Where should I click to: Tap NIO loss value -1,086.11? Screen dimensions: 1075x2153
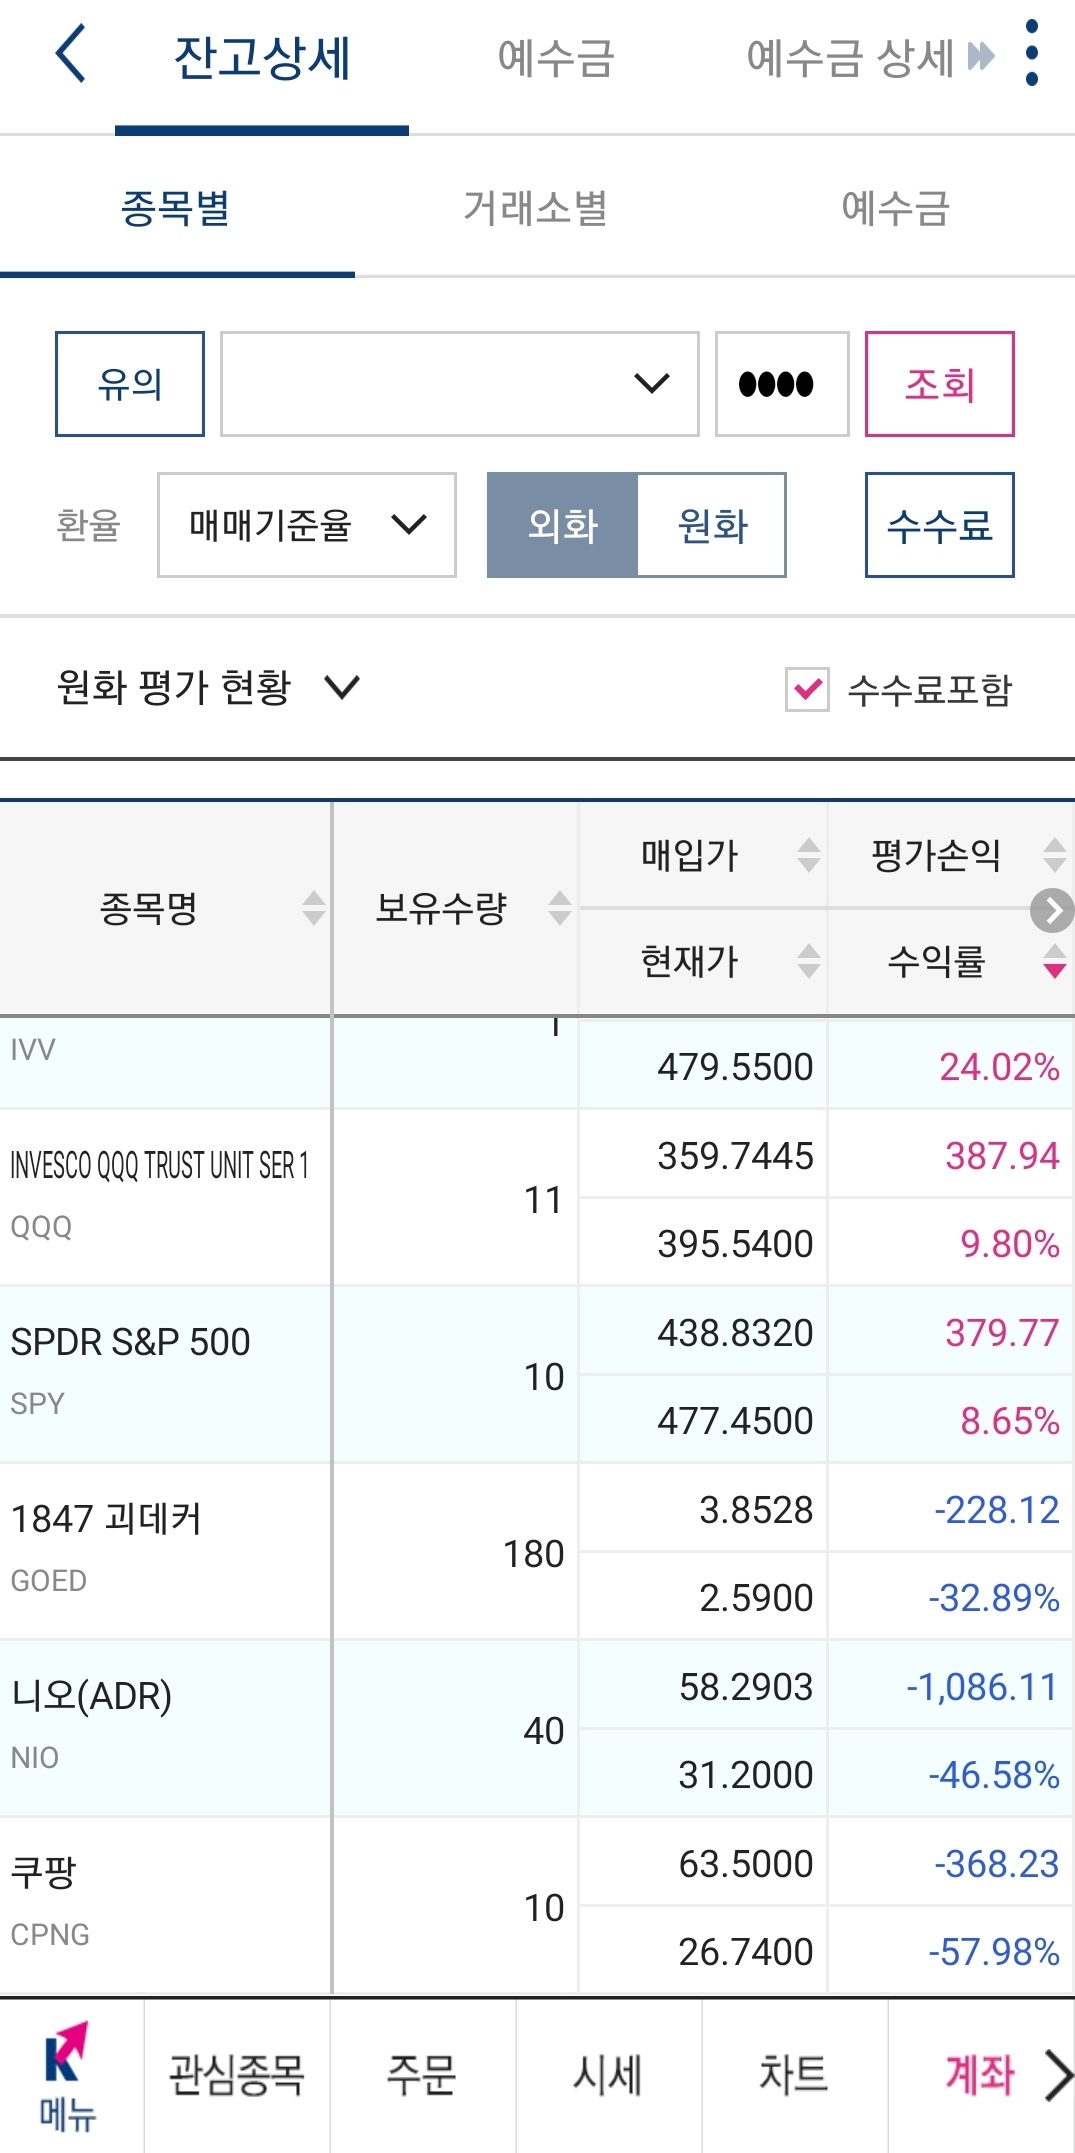click(982, 1687)
